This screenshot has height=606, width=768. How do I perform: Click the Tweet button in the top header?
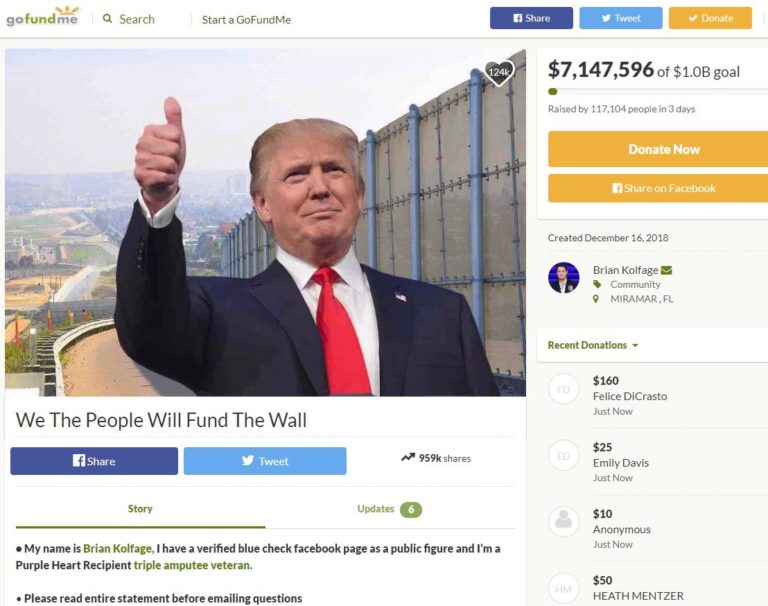tap(621, 18)
